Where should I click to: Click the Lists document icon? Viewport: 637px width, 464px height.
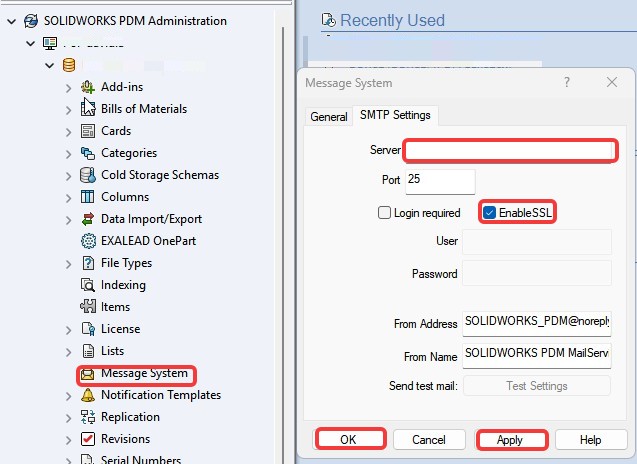88,351
